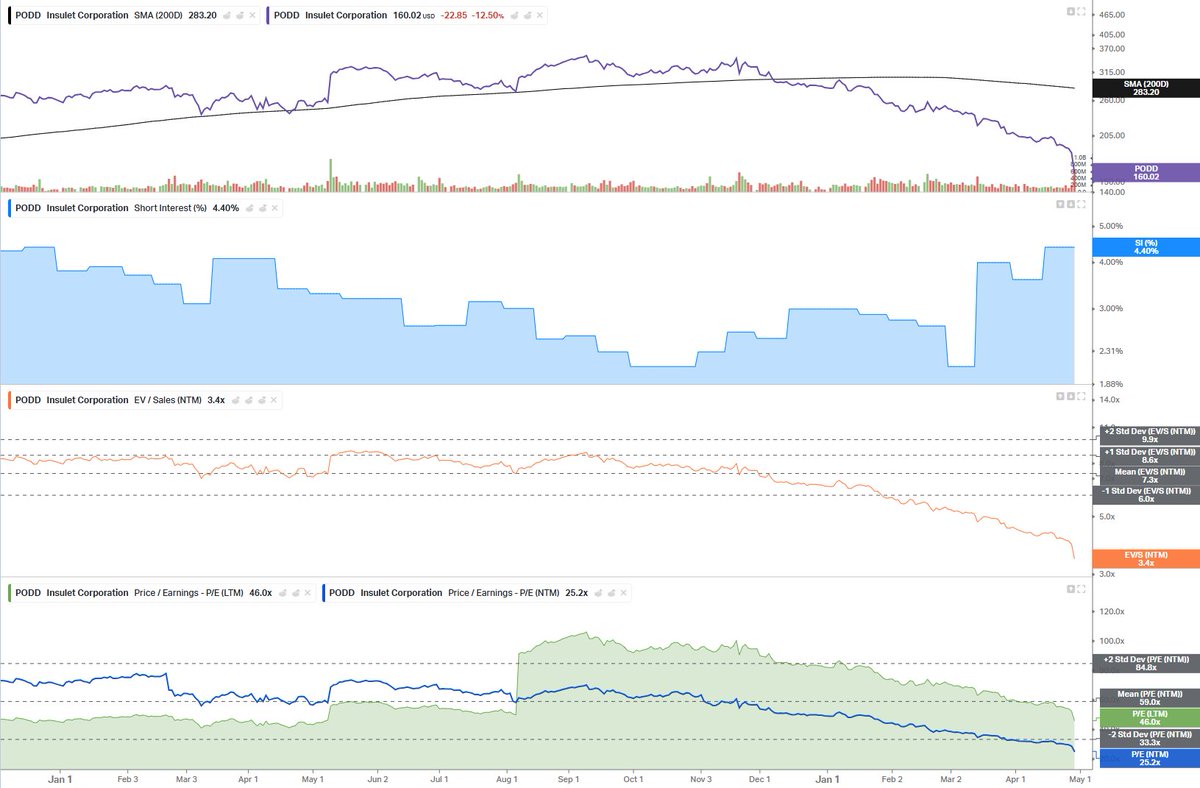
Task: Click the +2 Std Dev (P/E (NTM)) 84.8x label
Action: tap(1148, 663)
